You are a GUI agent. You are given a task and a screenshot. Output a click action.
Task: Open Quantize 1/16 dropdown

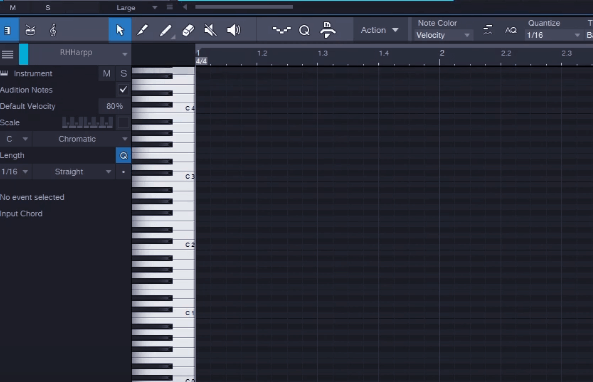(x=553, y=35)
